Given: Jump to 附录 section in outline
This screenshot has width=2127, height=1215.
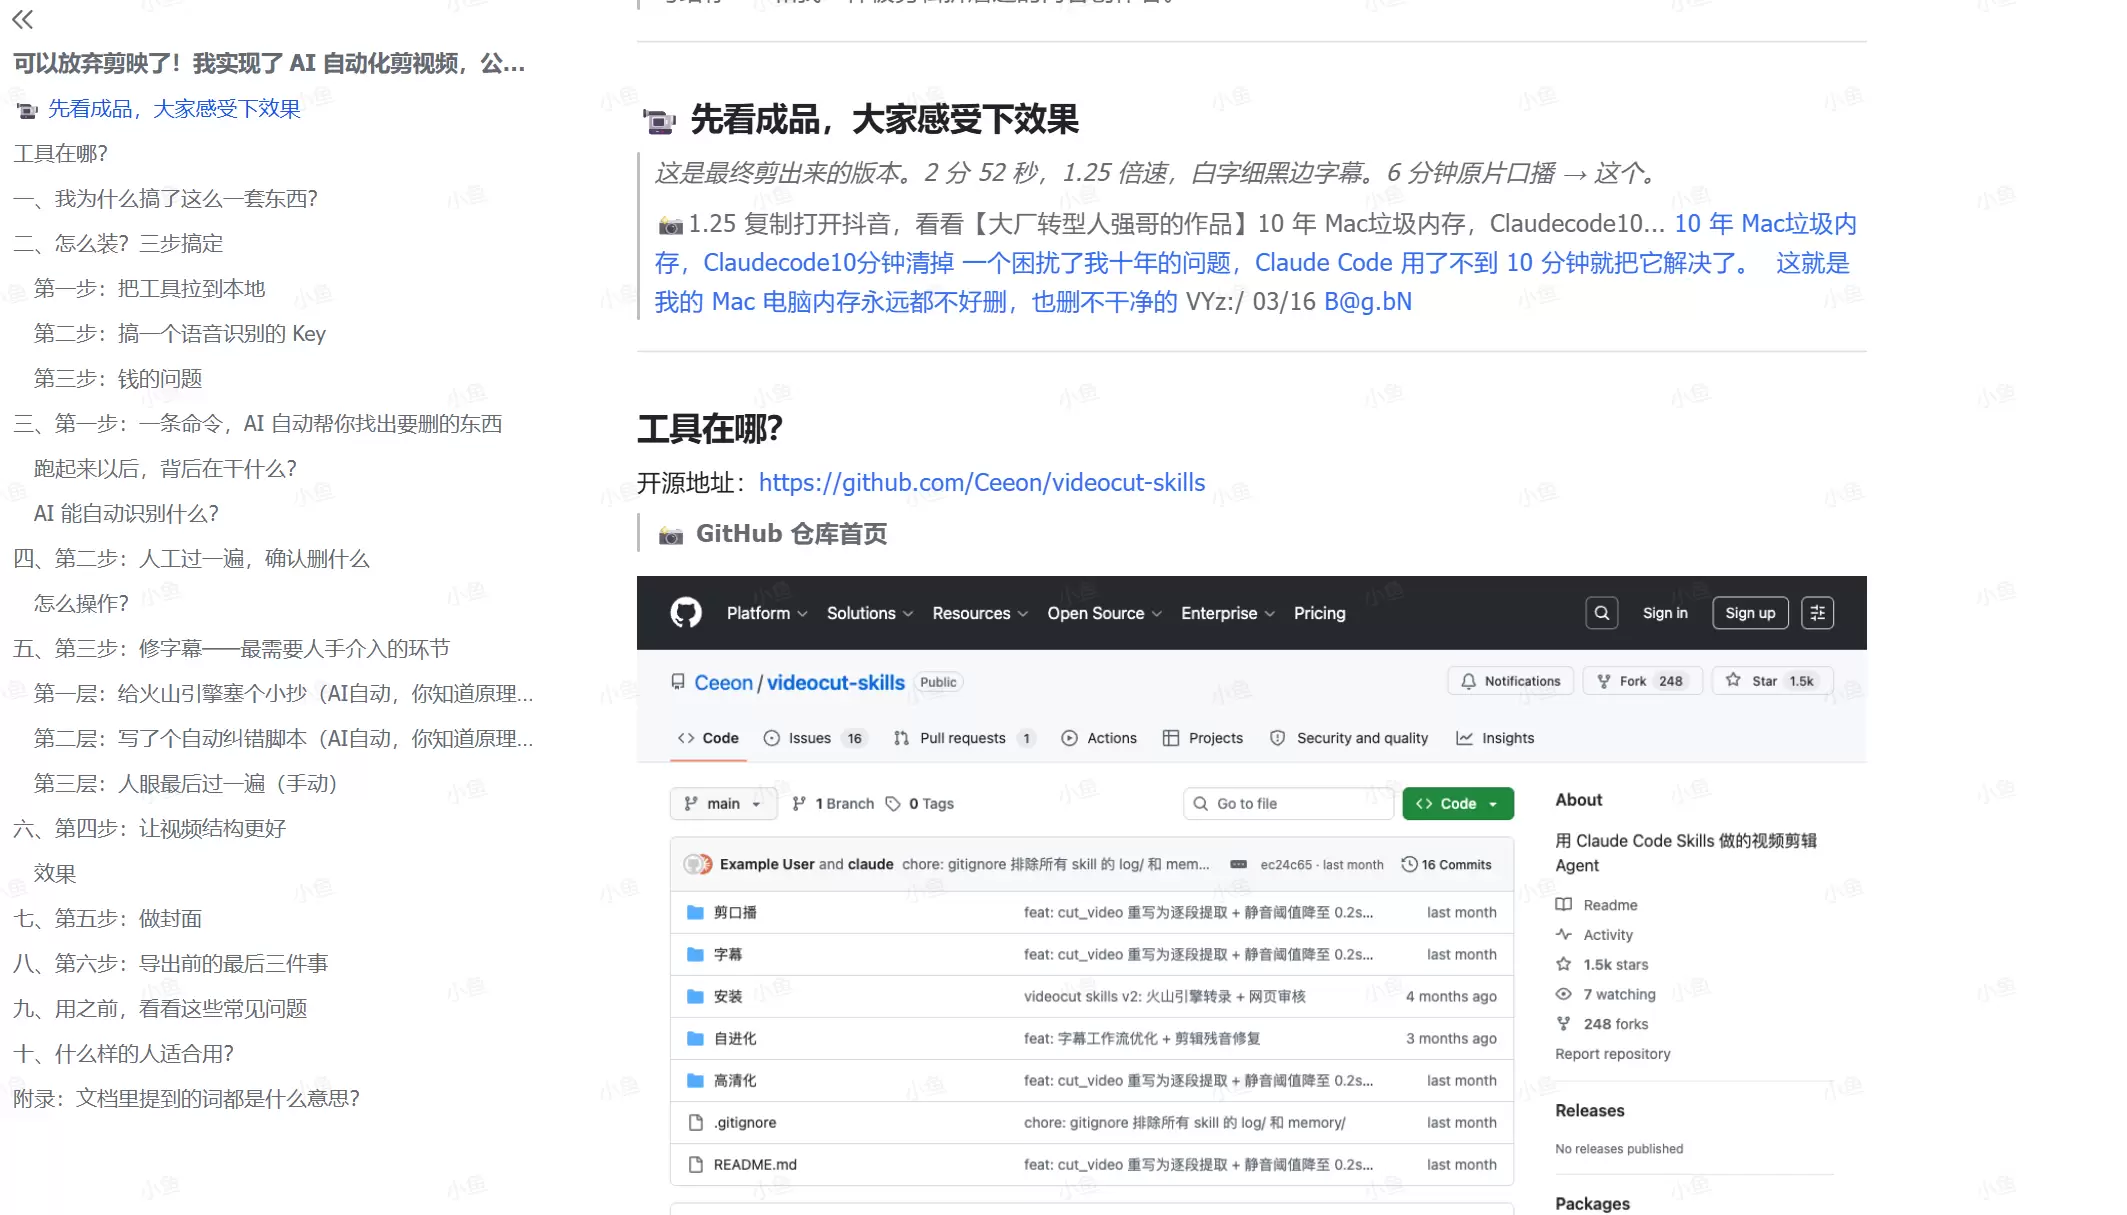Looking at the screenshot, I should (x=186, y=1098).
